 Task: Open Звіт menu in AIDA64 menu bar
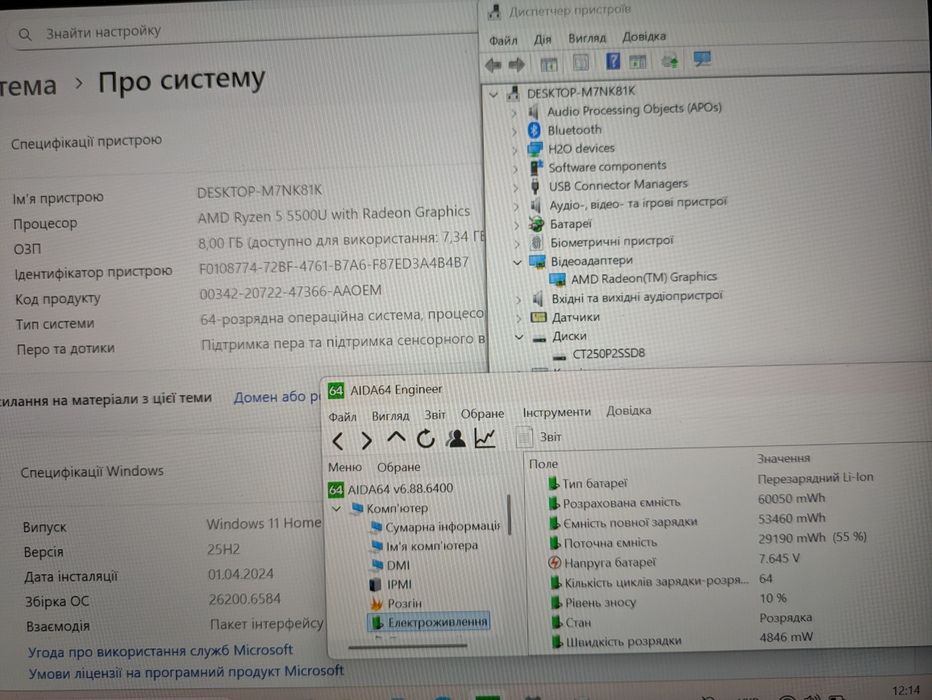point(434,415)
